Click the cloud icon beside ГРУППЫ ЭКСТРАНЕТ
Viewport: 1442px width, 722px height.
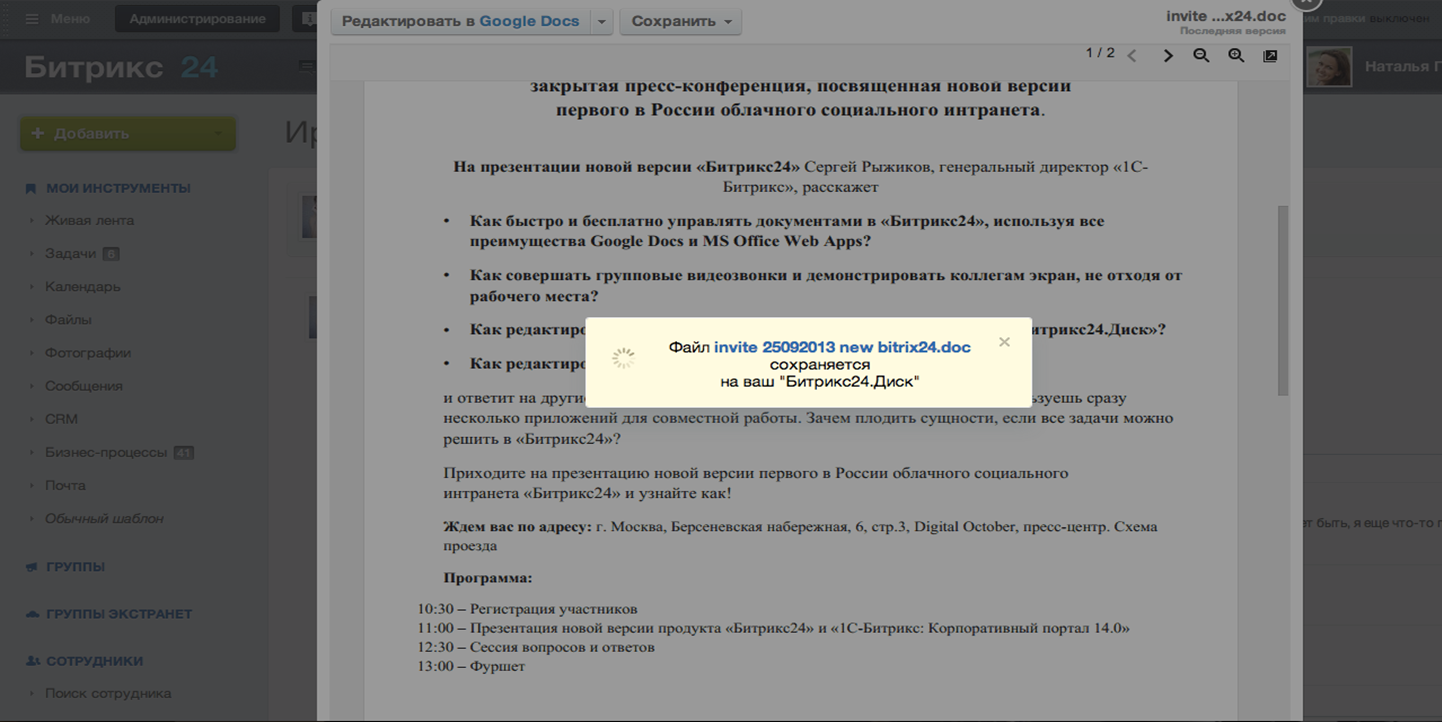pos(32,613)
